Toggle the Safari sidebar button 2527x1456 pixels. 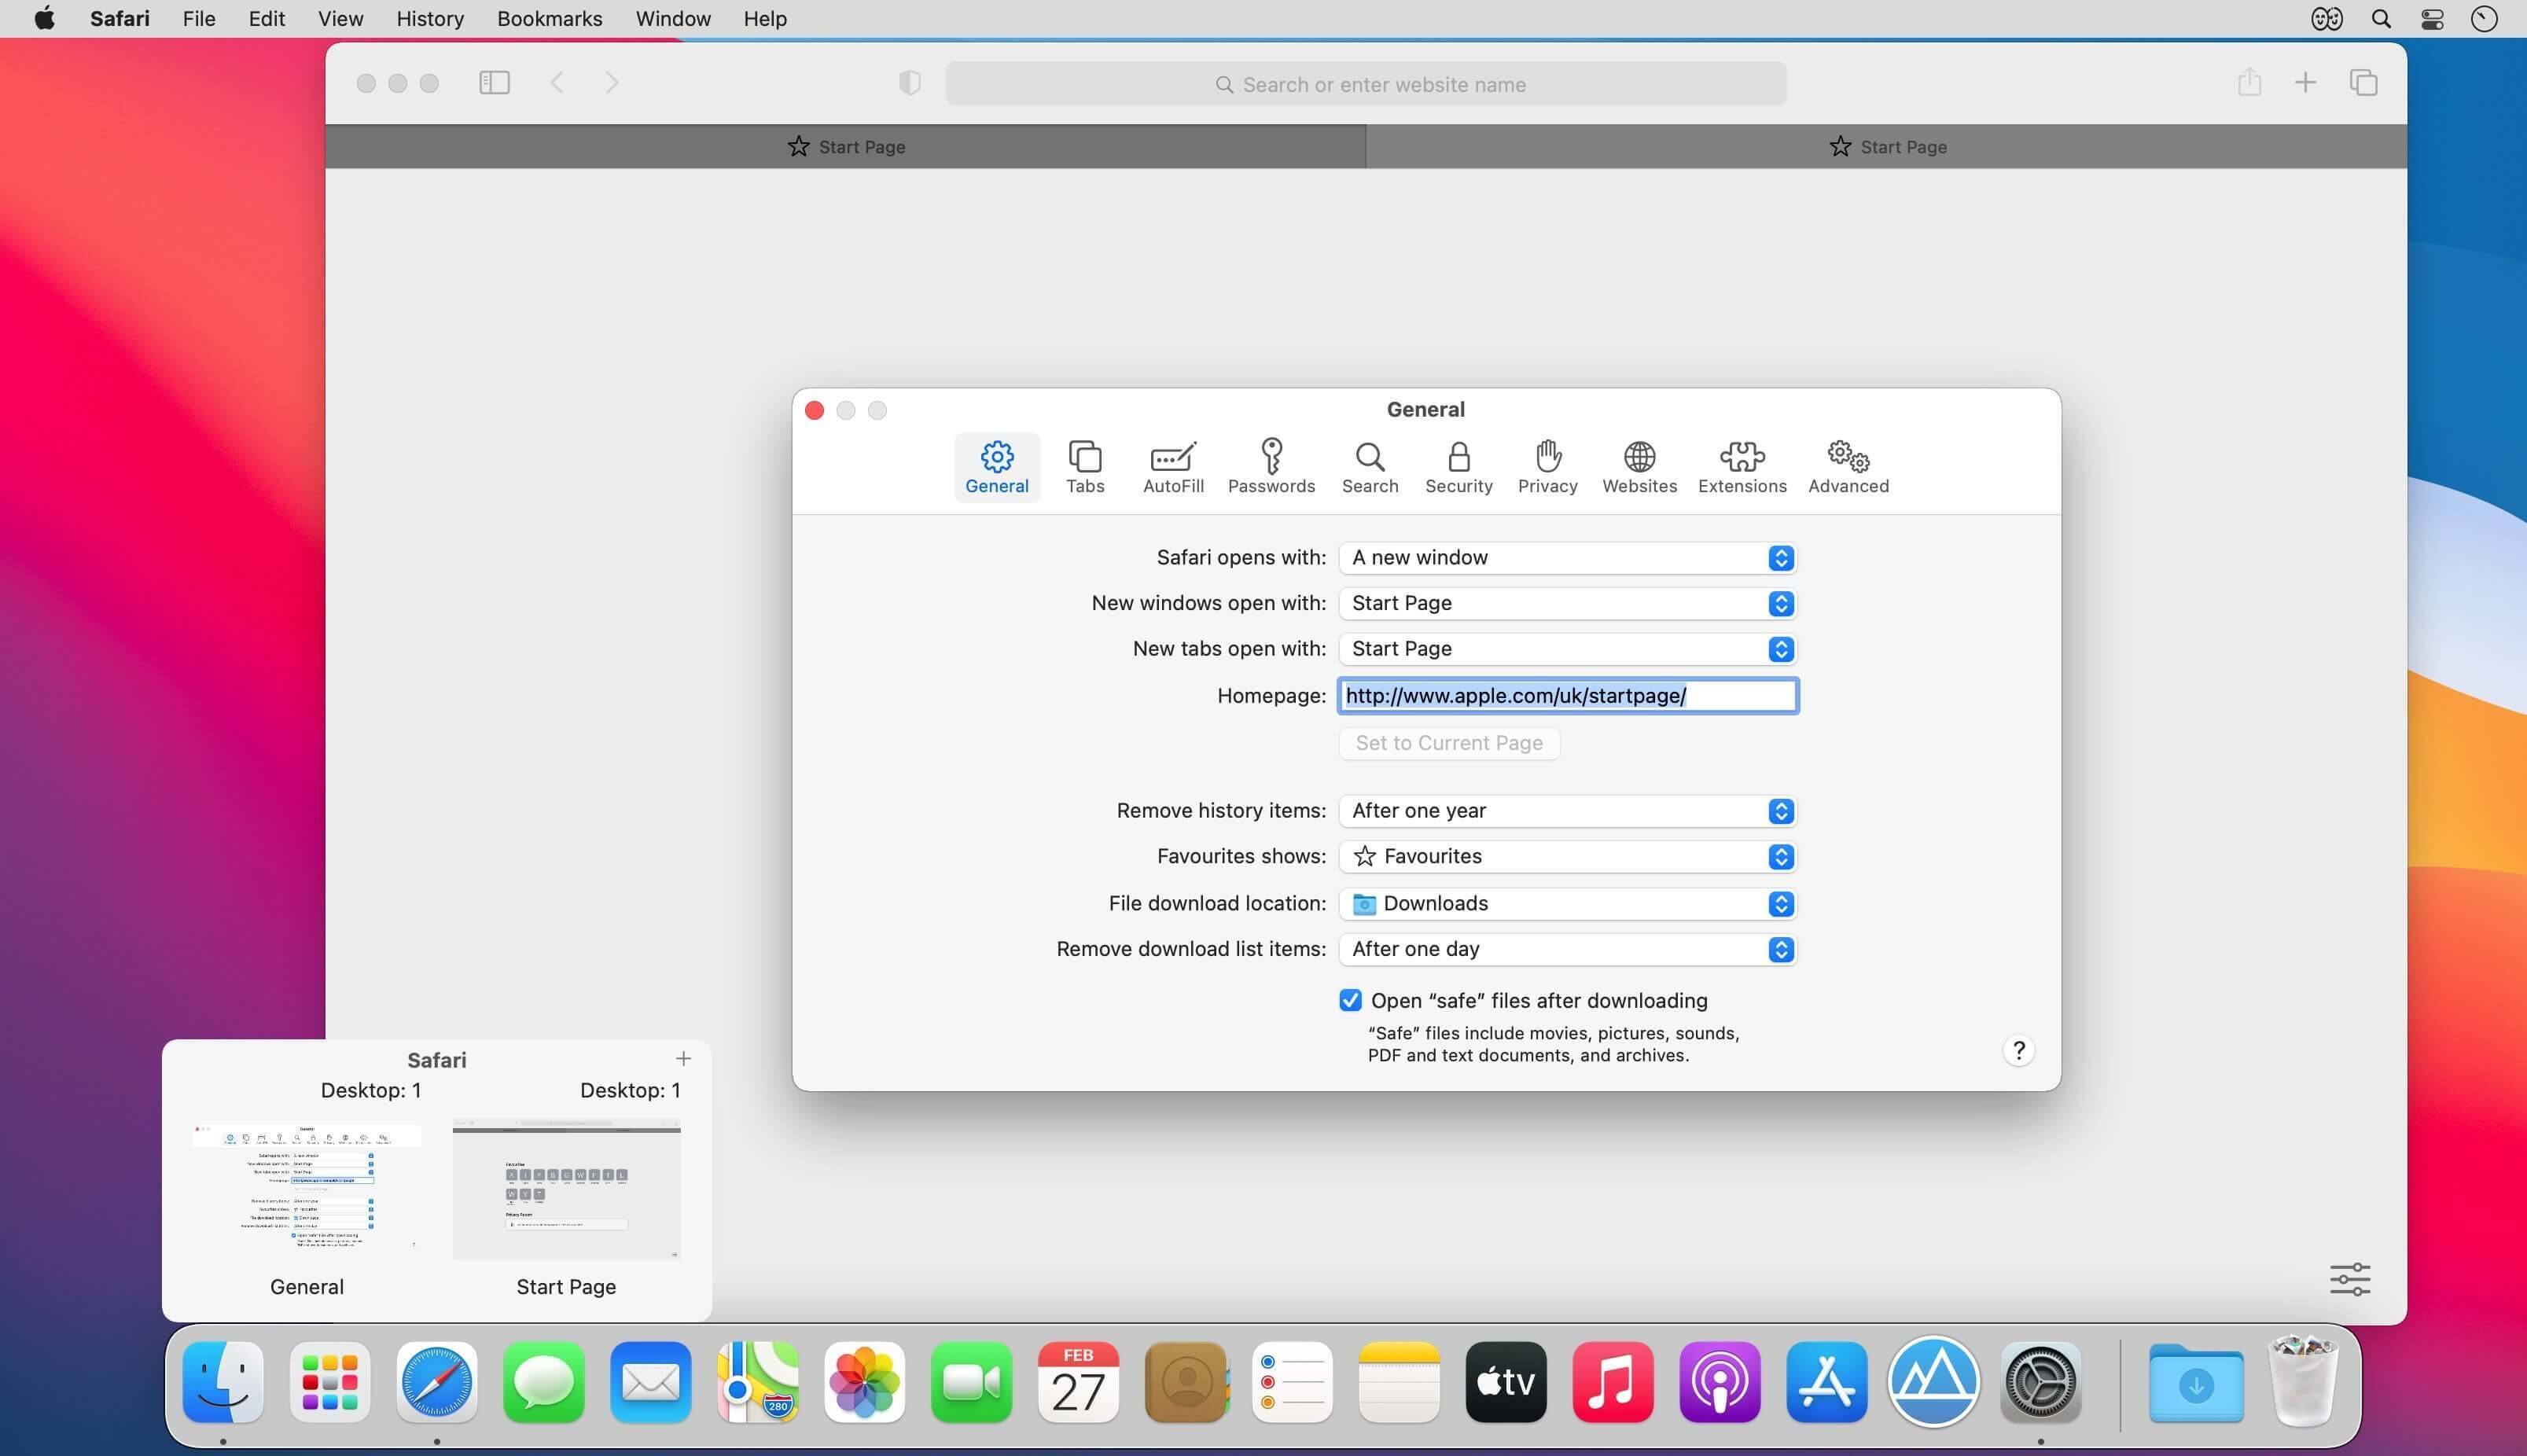point(494,83)
